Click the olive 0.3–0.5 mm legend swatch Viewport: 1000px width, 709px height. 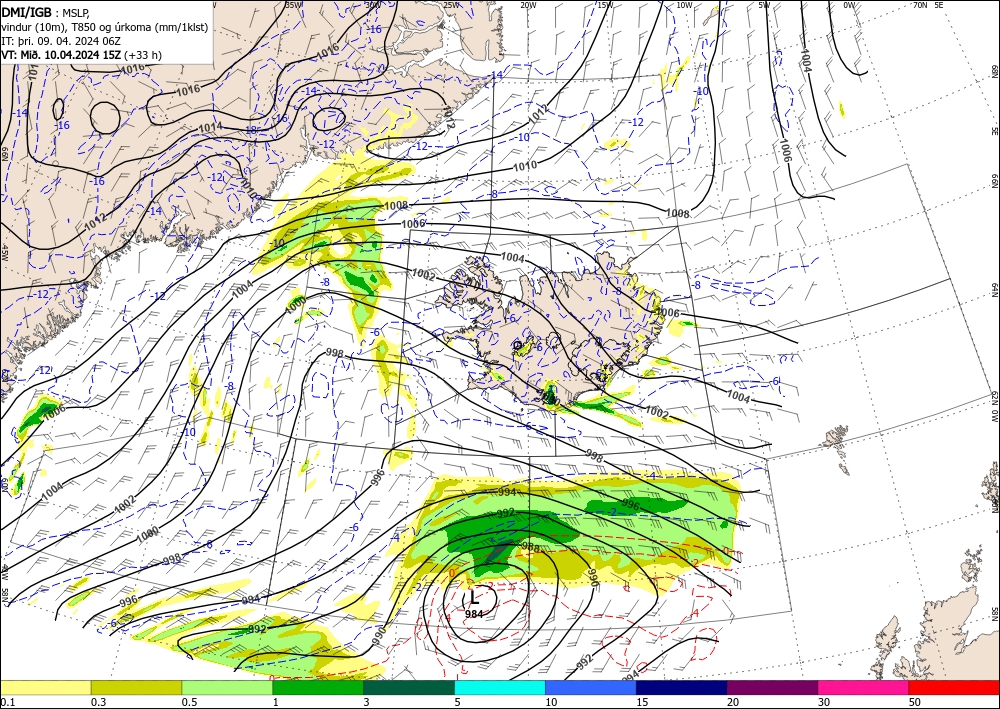click(136, 687)
